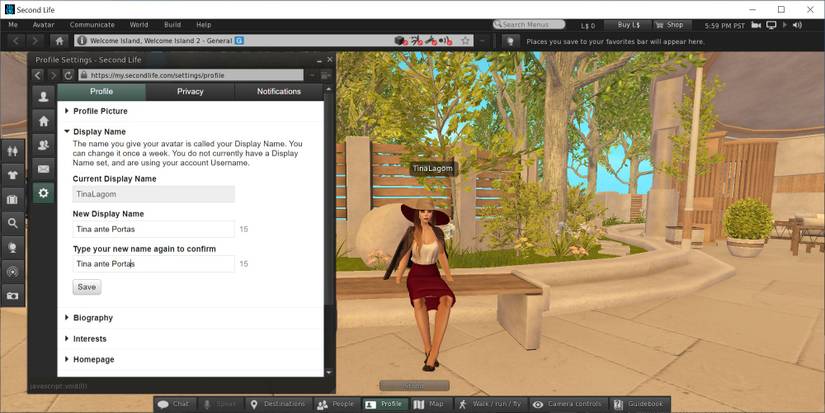Image resolution: width=825 pixels, height=413 pixels.
Task: Open the Build menu
Action: pyautogui.click(x=173, y=25)
